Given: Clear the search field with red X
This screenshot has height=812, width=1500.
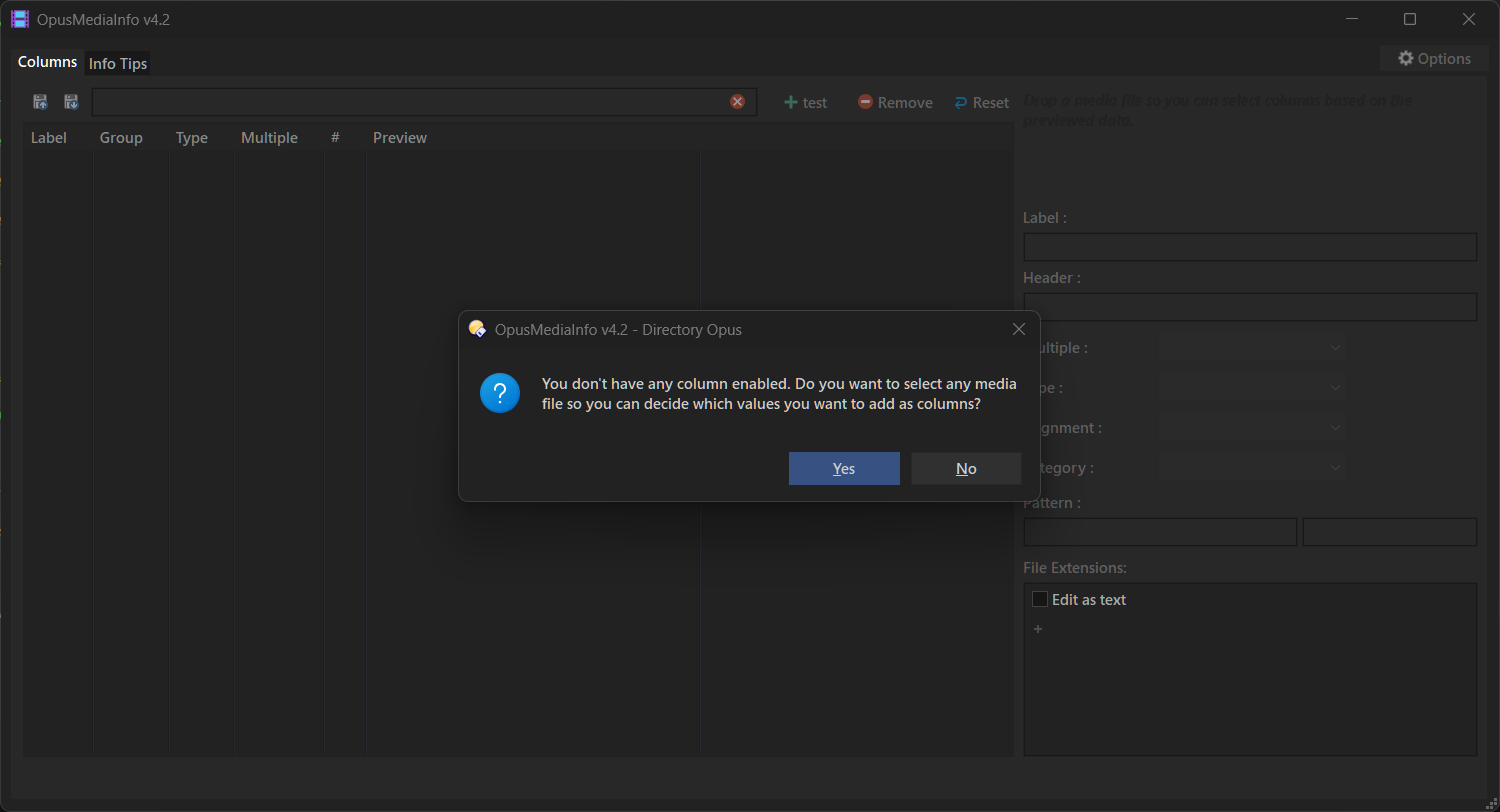Looking at the screenshot, I should pyautogui.click(x=737, y=102).
